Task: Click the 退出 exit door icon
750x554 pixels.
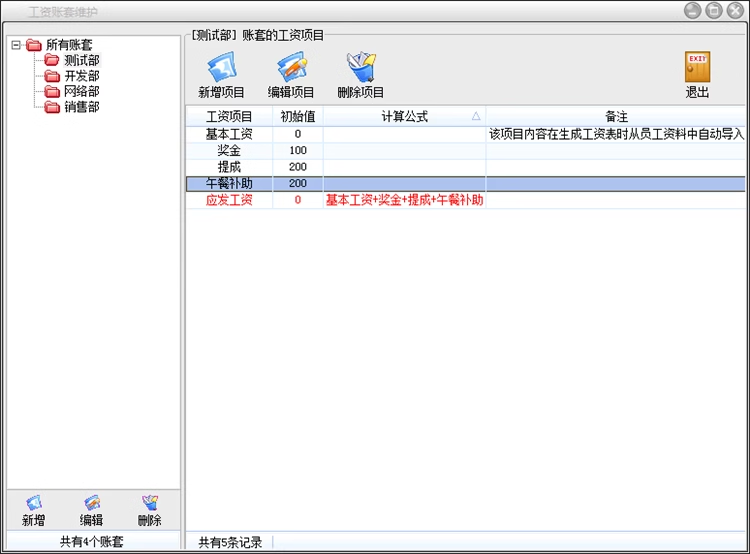Action: point(697,66)
